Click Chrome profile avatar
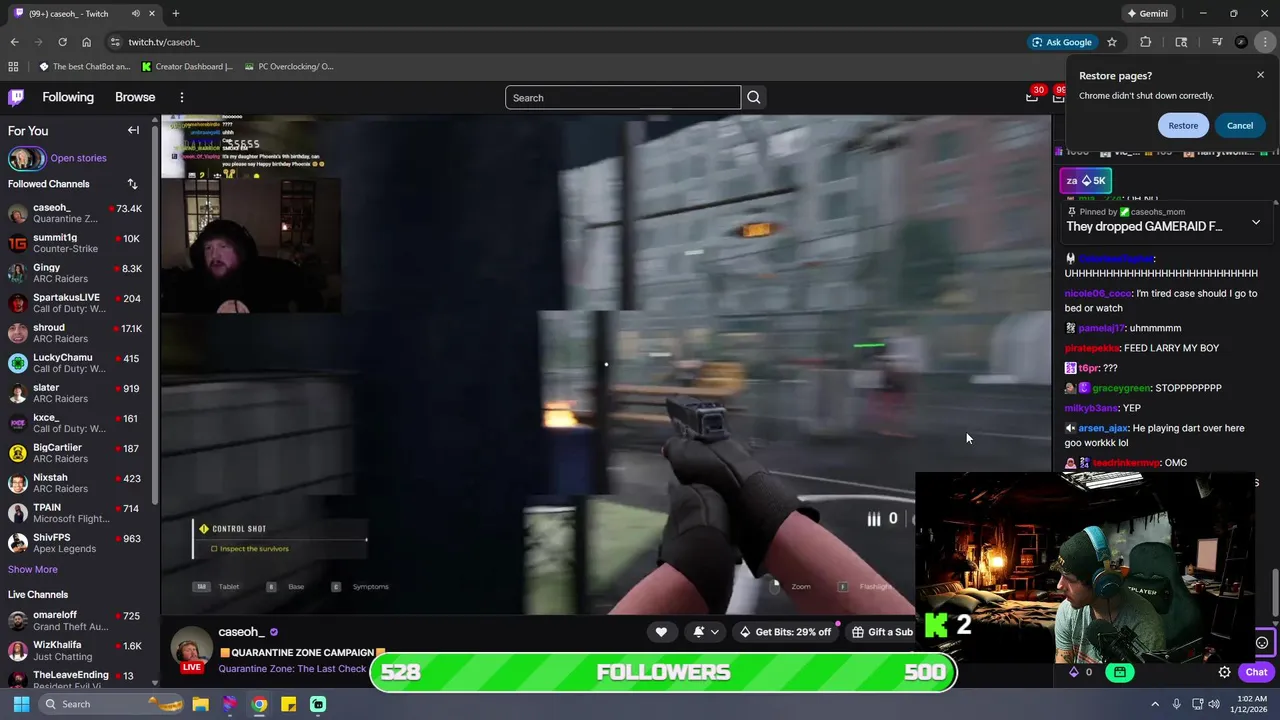 click(1241, 42)
